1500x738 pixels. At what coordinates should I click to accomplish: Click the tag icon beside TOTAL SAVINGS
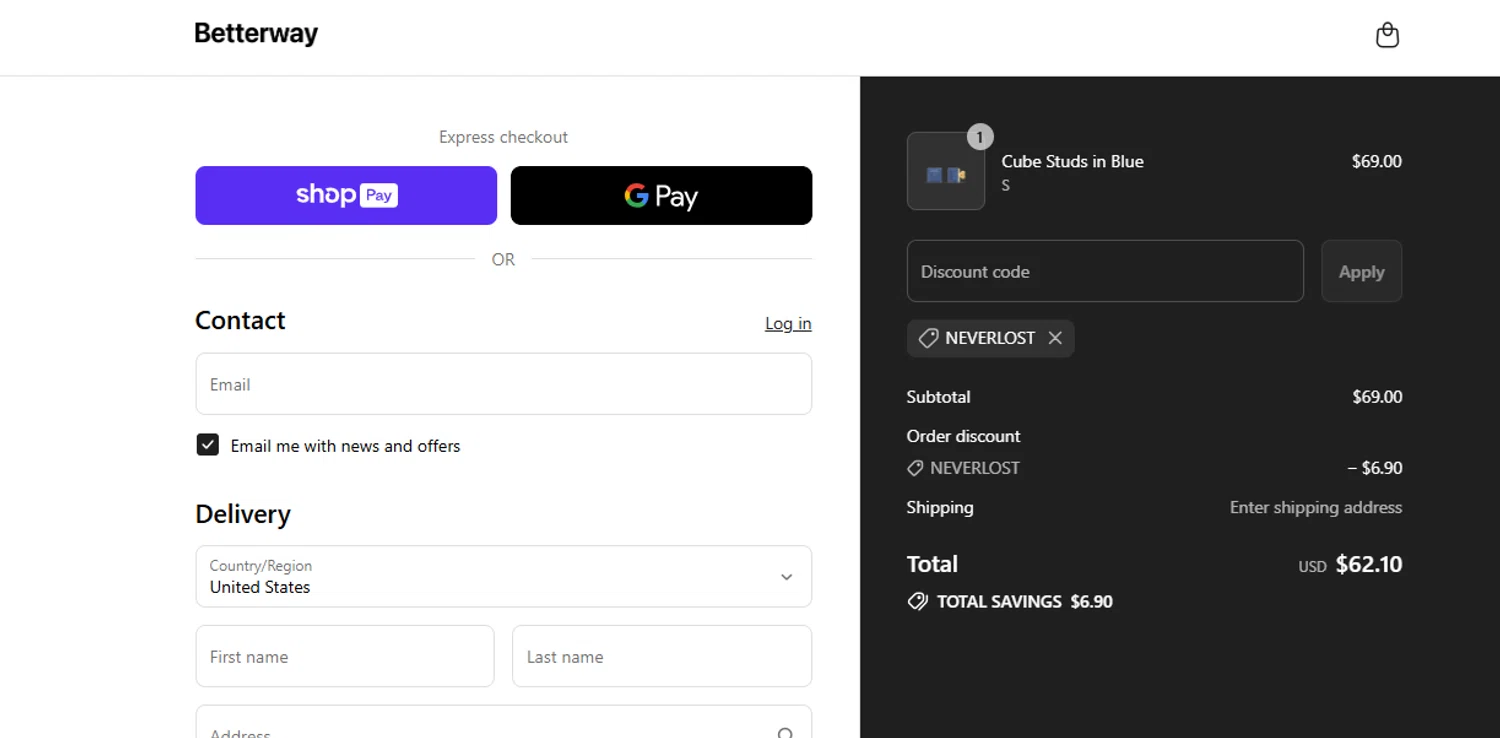coord(917,601)
